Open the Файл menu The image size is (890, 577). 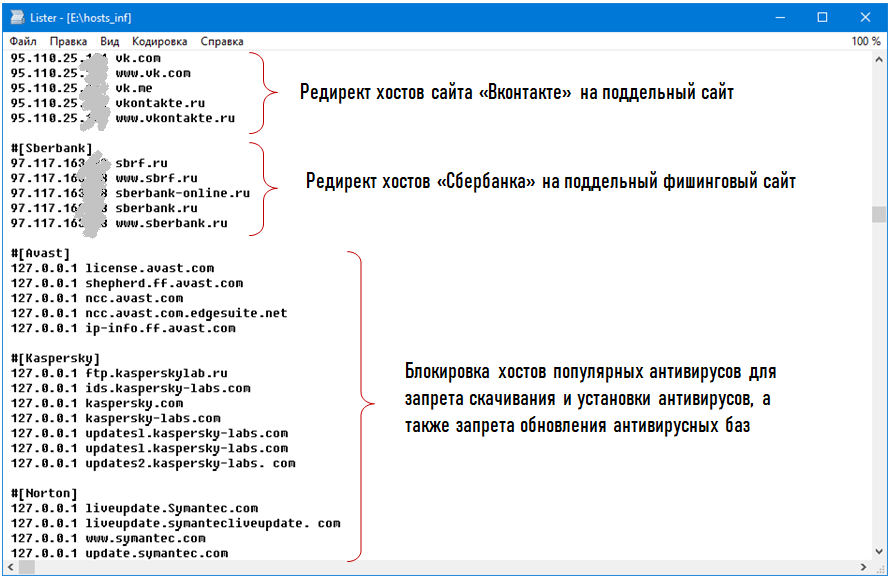[x=23, y=41]
